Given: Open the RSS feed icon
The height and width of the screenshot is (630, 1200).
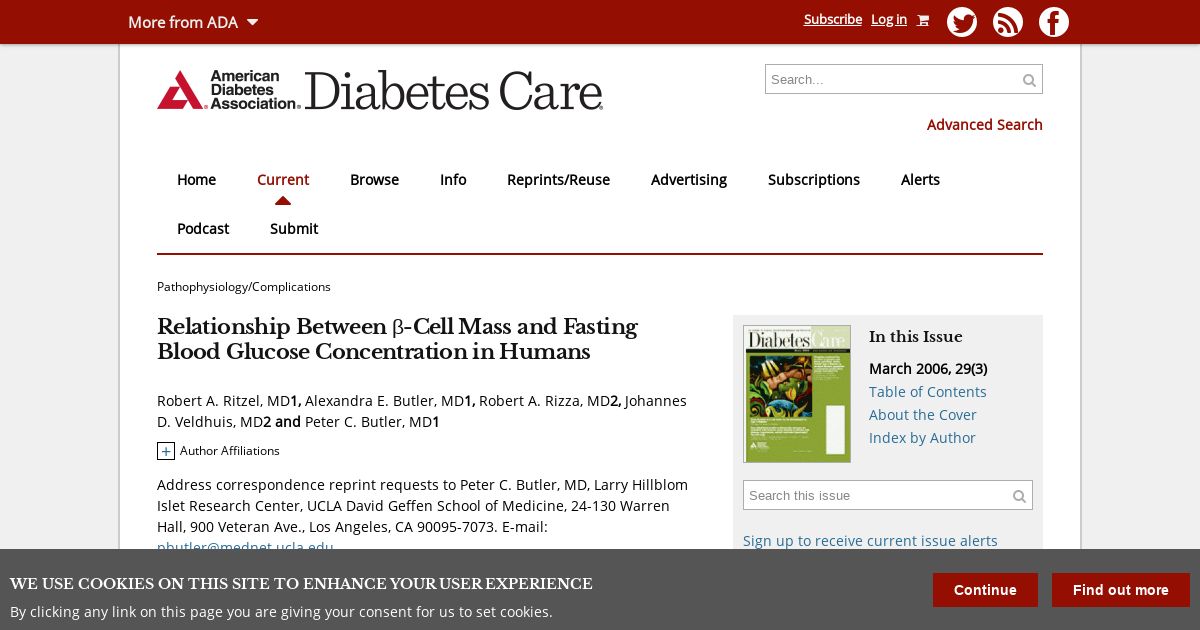Looking at the screenshot, I should [x=1007, y=22].
